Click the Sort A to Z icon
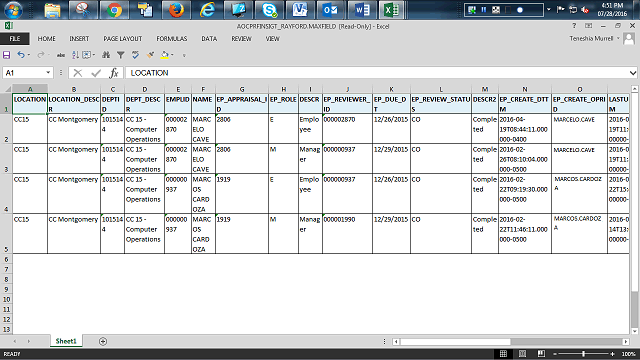 tap(76, 55)
